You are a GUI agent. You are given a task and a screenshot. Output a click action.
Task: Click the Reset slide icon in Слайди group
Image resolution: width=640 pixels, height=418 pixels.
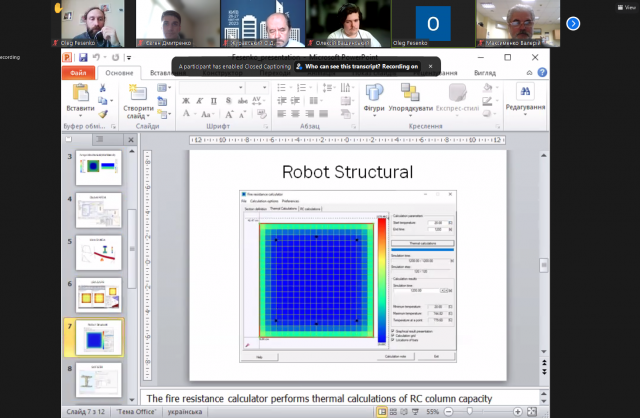(162, 101)
